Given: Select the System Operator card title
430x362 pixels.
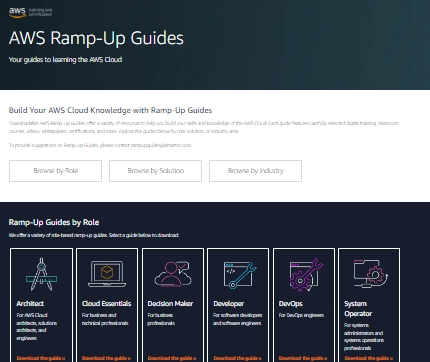Looking at the screenshot, I should [358, 309].
